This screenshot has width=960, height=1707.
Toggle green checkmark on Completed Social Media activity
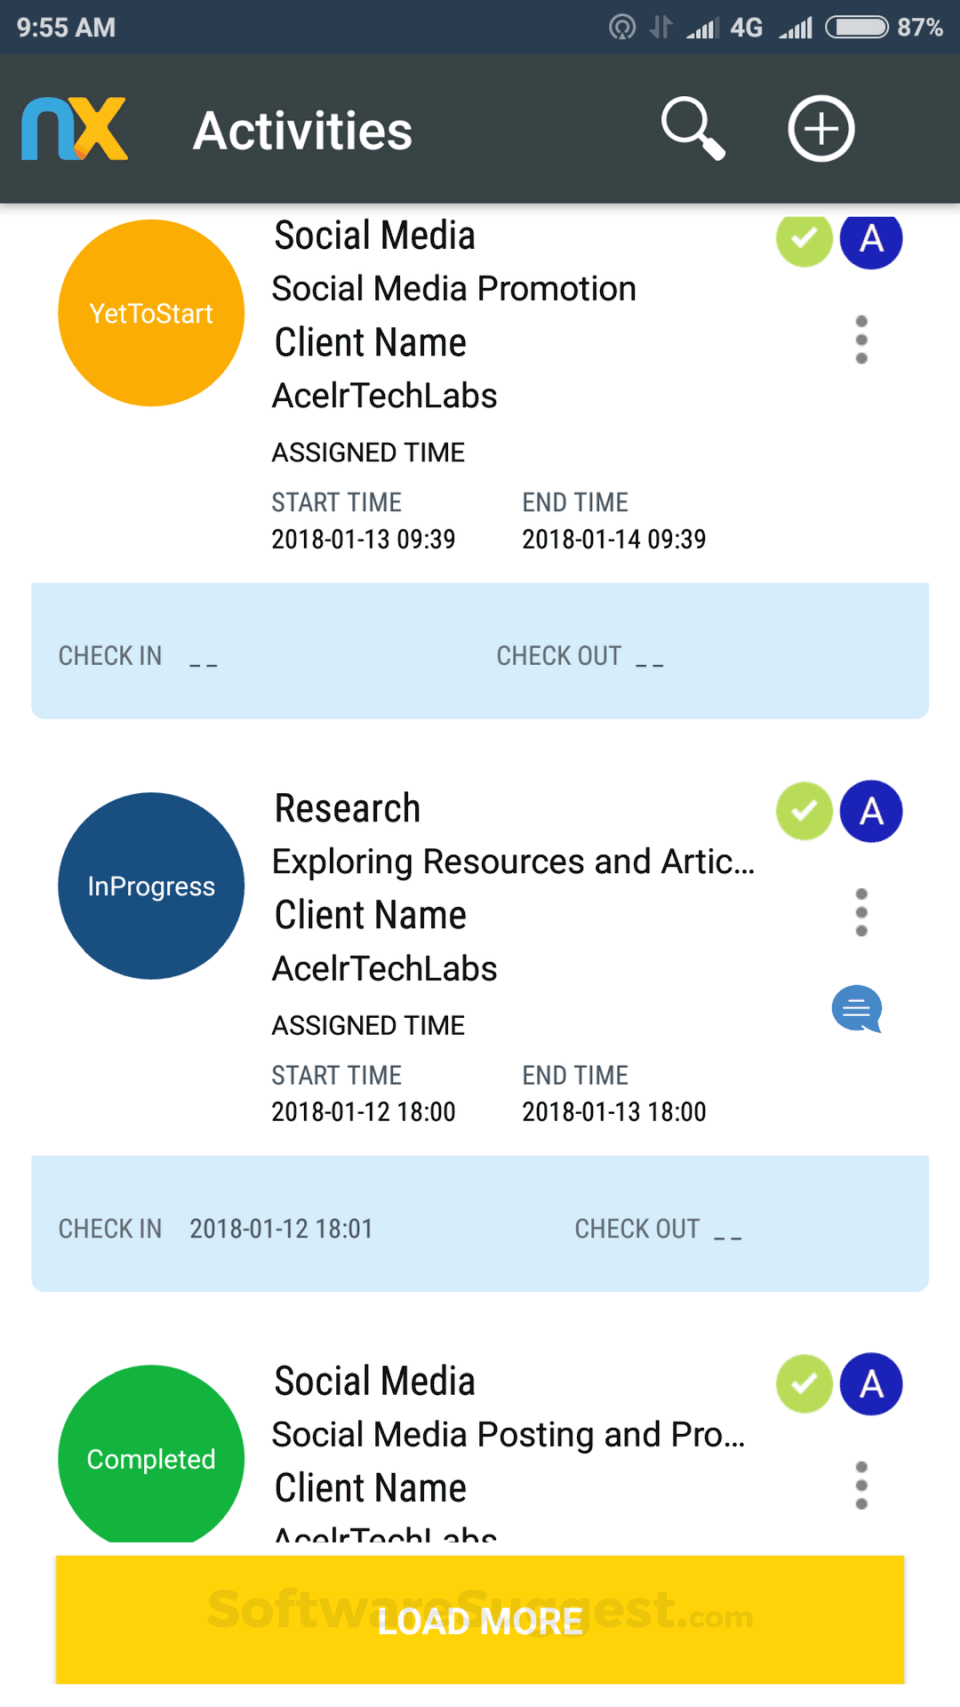point(804,1384)
